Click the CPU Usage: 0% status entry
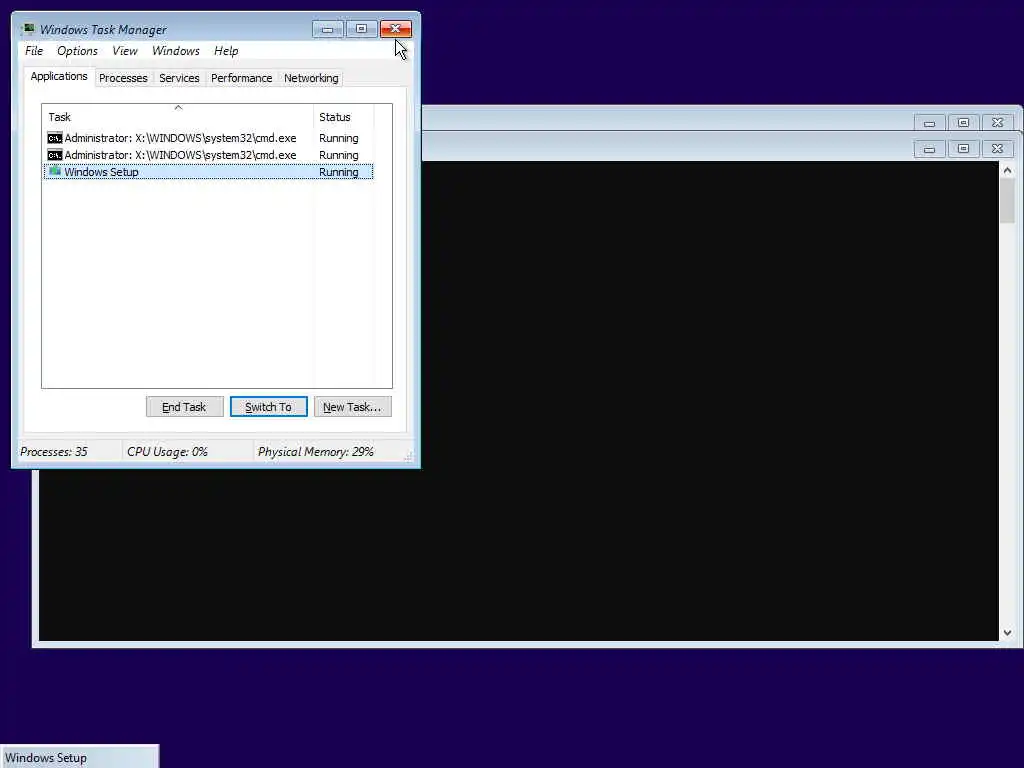This screenshot has height=768, width=1024. point(167,452)
